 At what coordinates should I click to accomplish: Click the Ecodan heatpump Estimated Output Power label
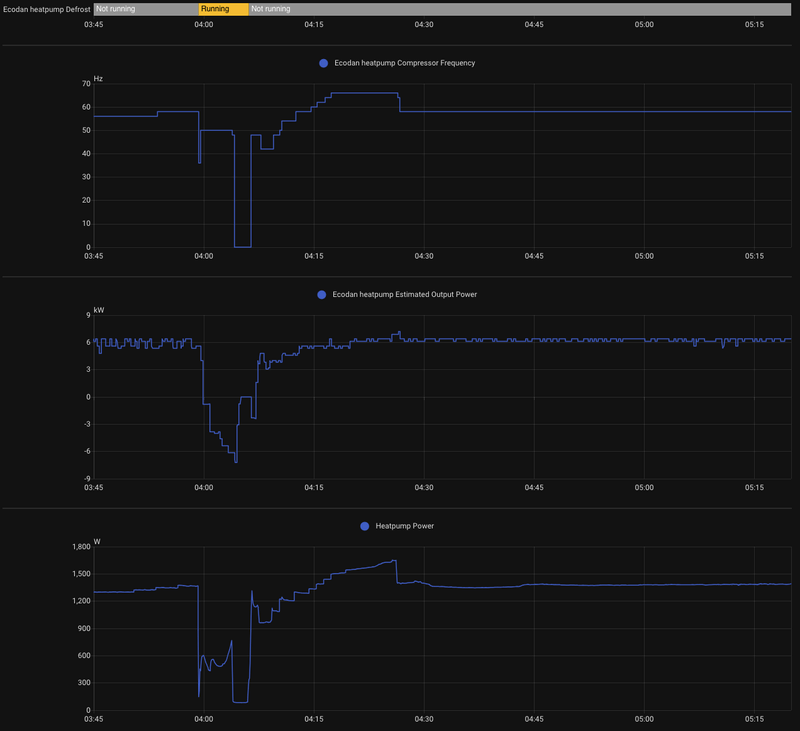(x=405, y=294)
